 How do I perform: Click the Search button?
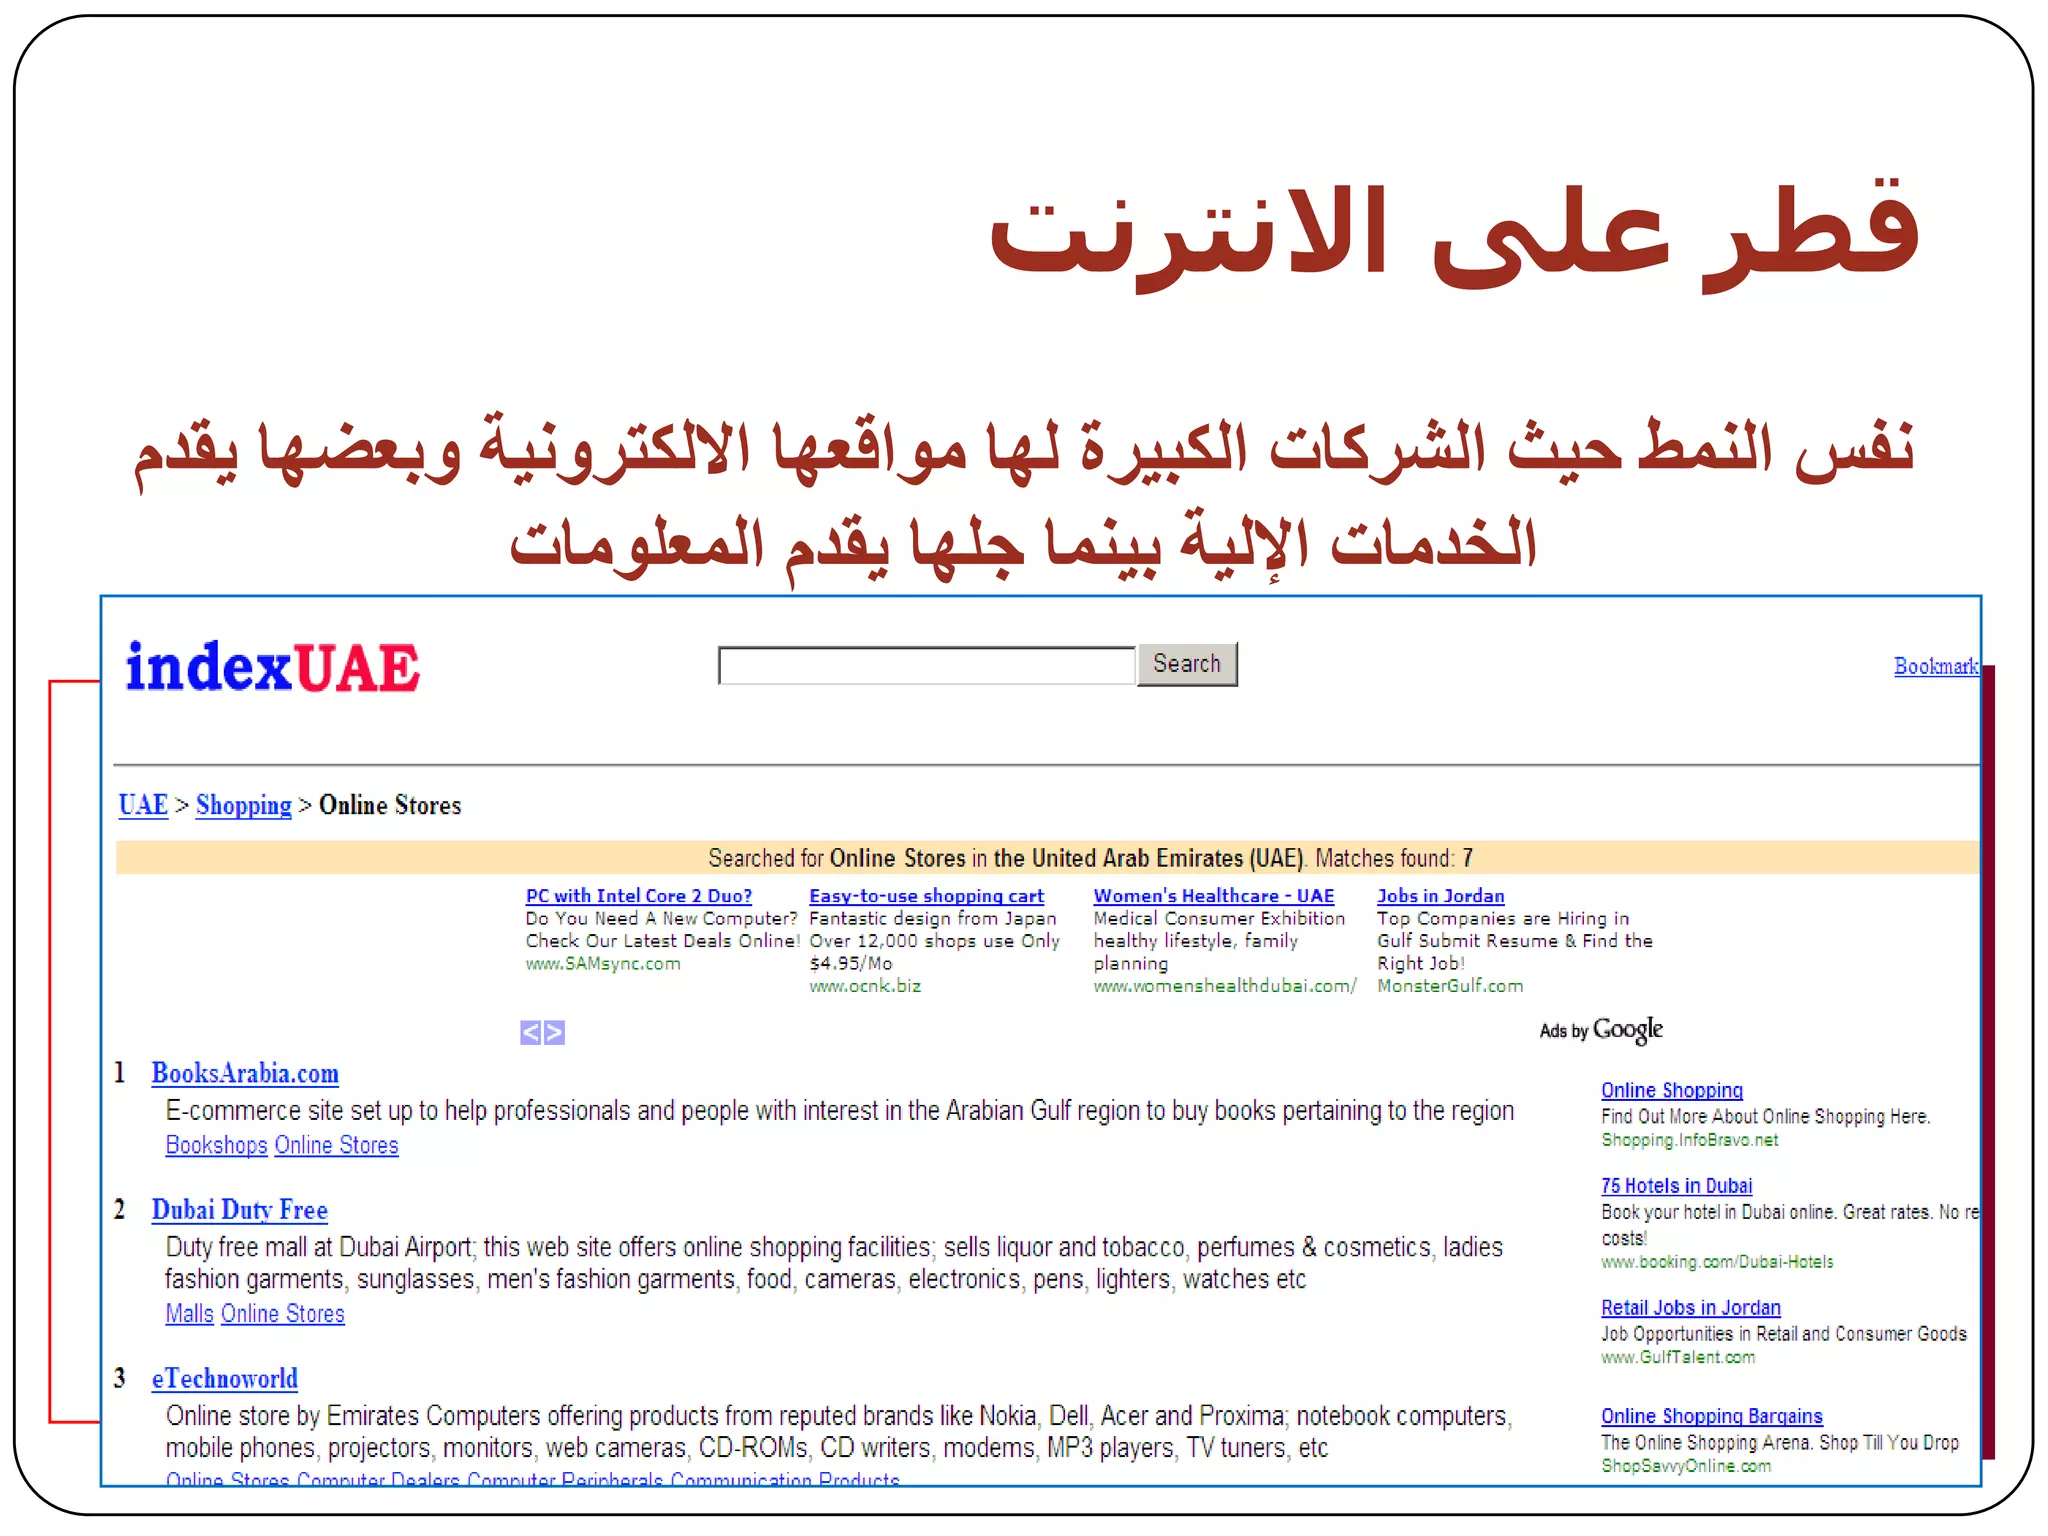1187,664
